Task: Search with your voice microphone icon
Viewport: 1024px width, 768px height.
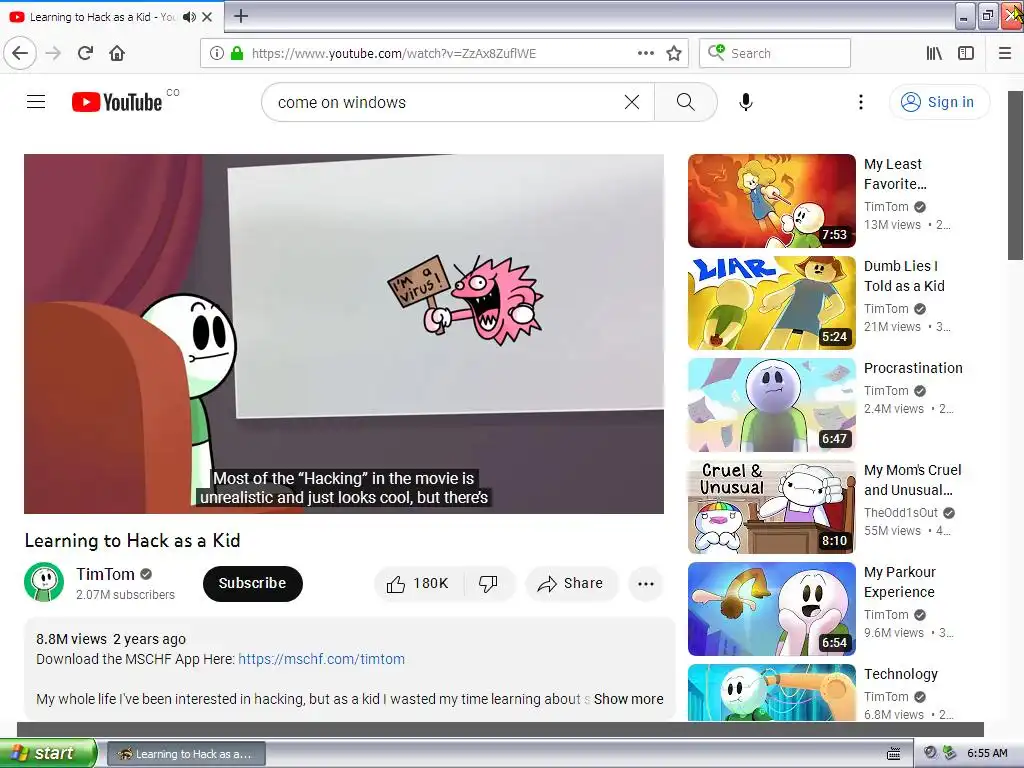Action: tap(746, 102)
